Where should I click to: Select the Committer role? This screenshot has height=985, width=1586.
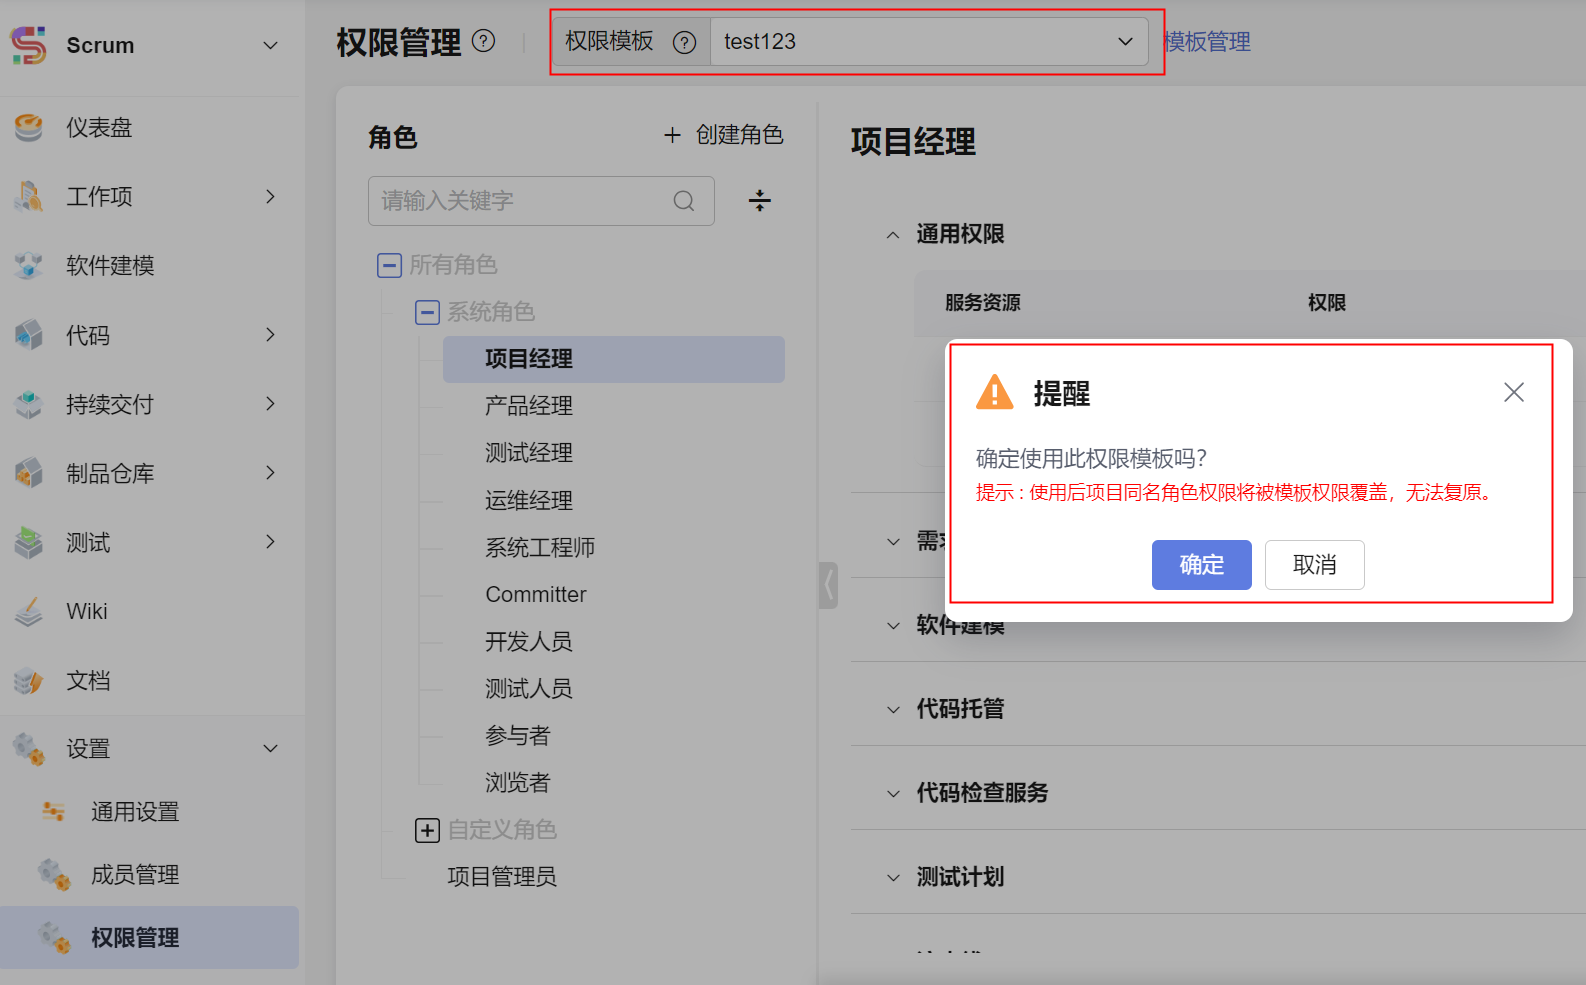click(x=536, y=595)
